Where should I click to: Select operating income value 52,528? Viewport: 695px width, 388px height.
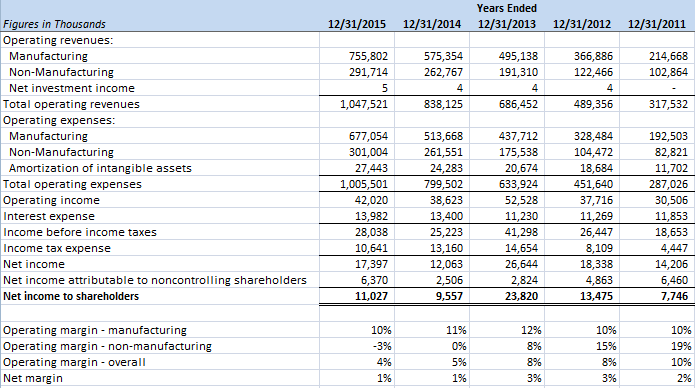[521, 200]
